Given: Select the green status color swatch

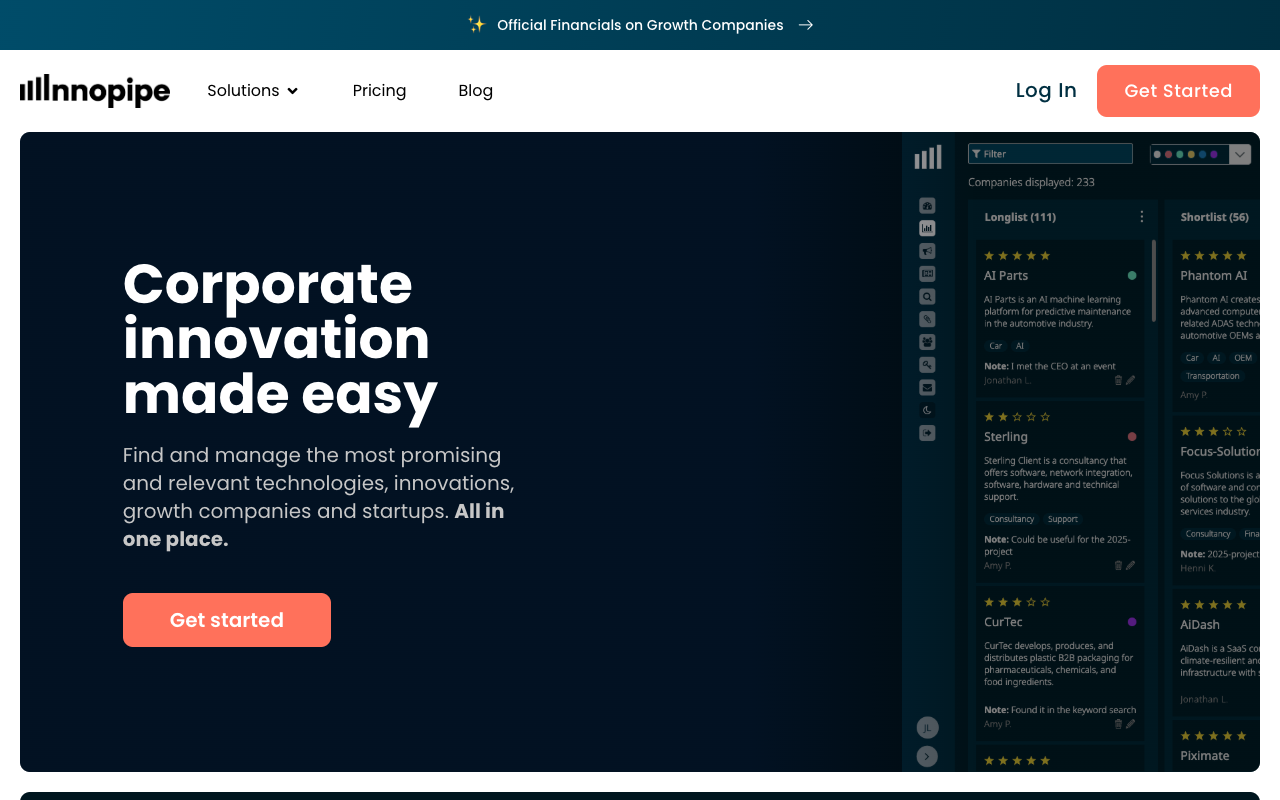Looking at the screenshot, I should point(1180,154).
